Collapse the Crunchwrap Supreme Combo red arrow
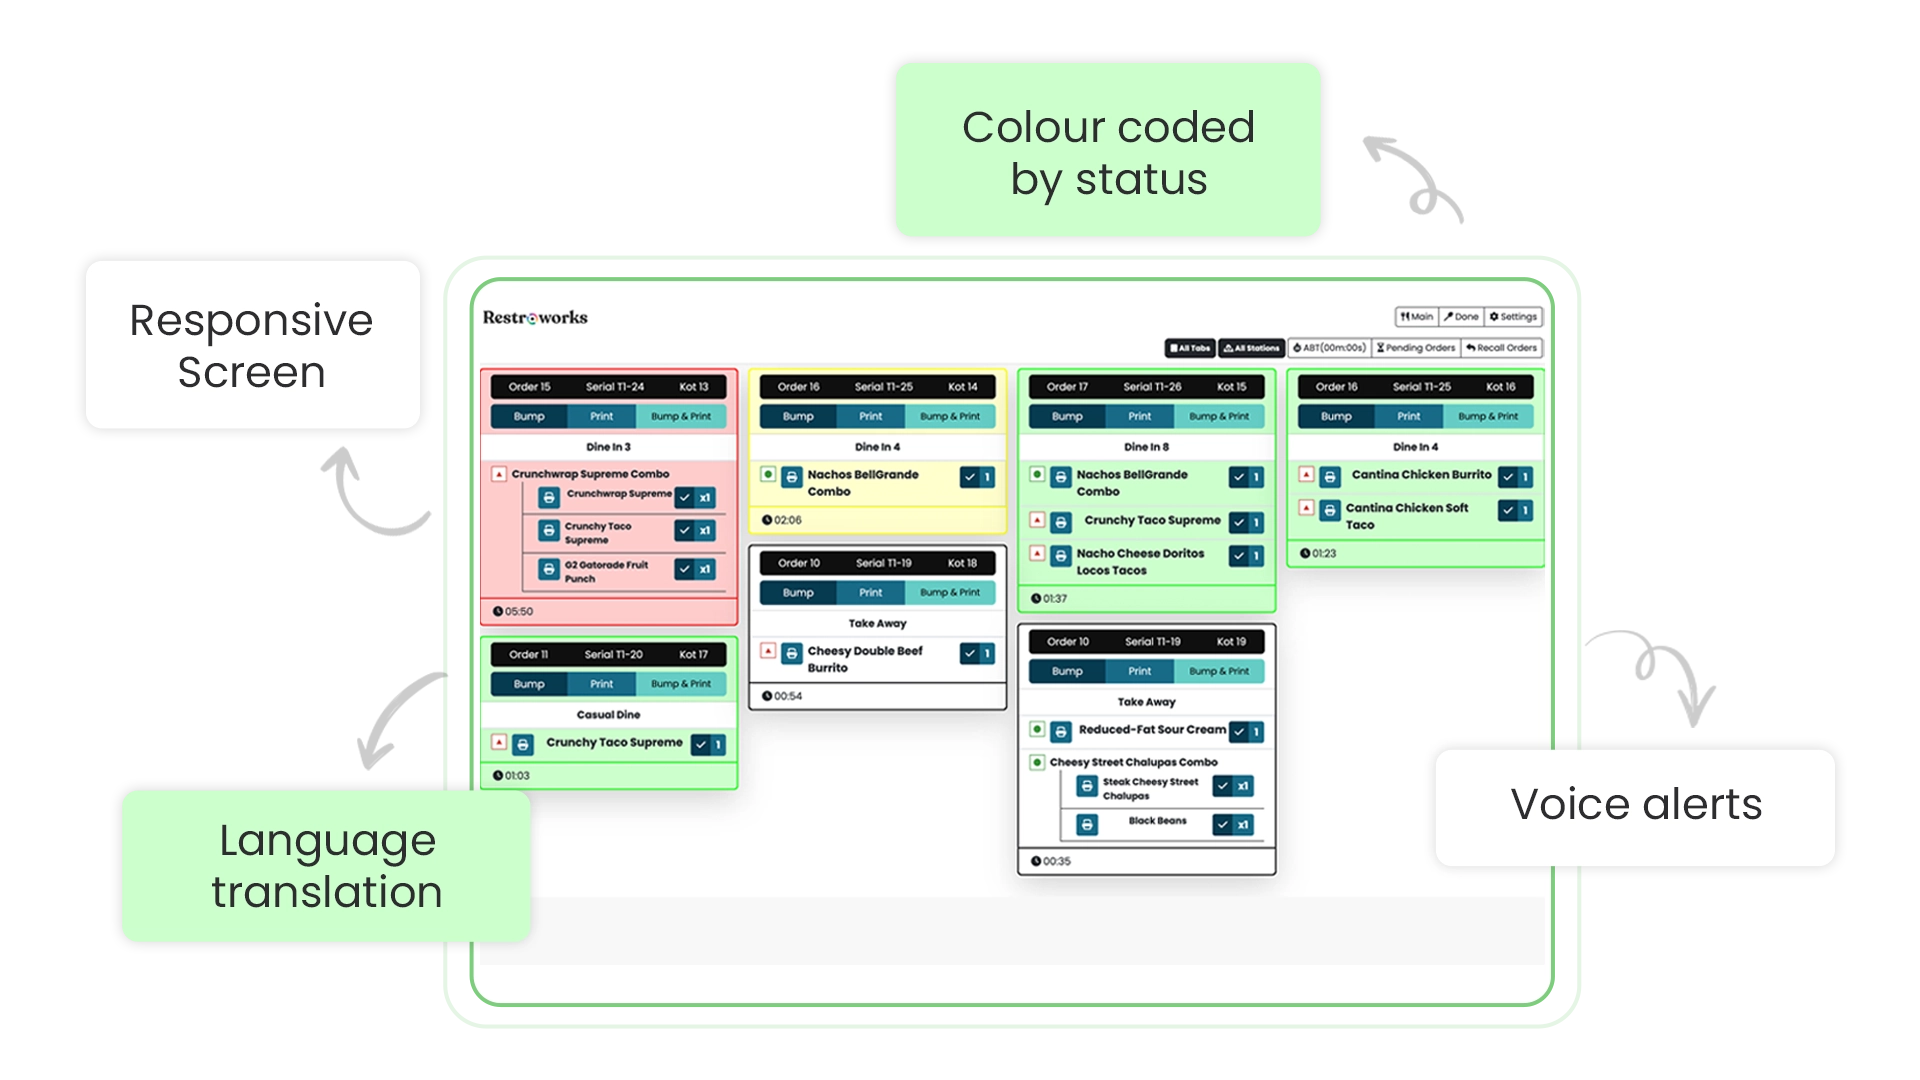Image resolution: width=1920 pixels, height=1080 pixels. coord(499,474)
